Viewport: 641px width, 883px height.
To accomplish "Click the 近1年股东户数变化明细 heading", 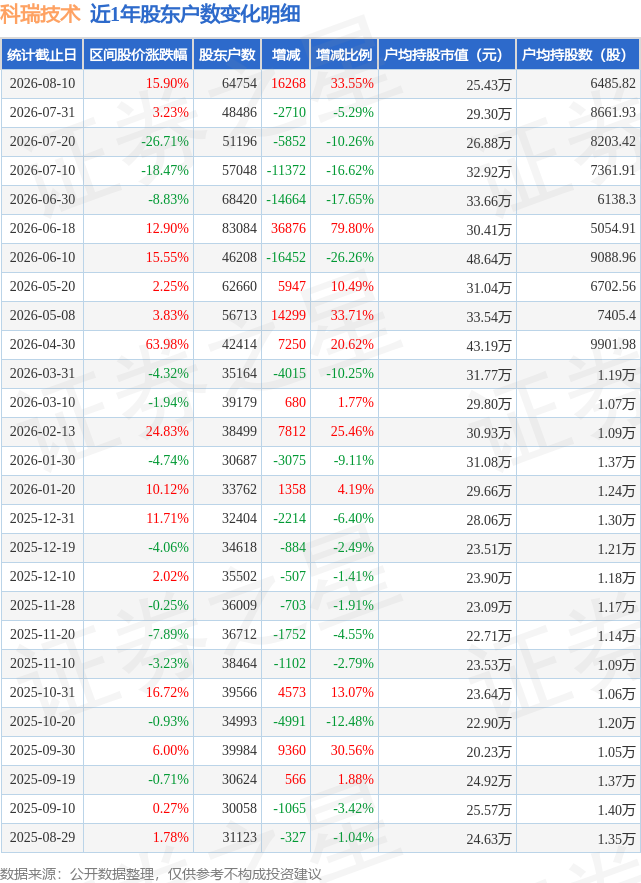I will coord(195,14).
